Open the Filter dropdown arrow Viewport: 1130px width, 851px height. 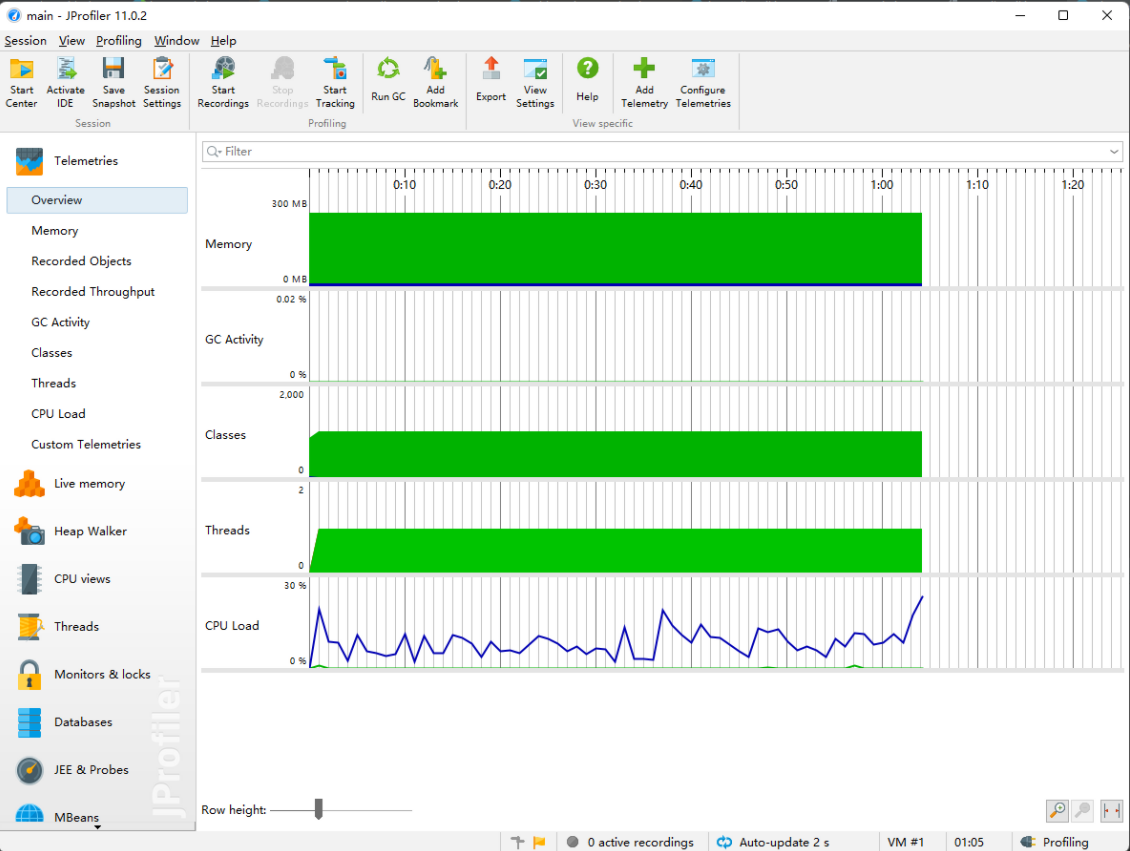click(1114, 151)
